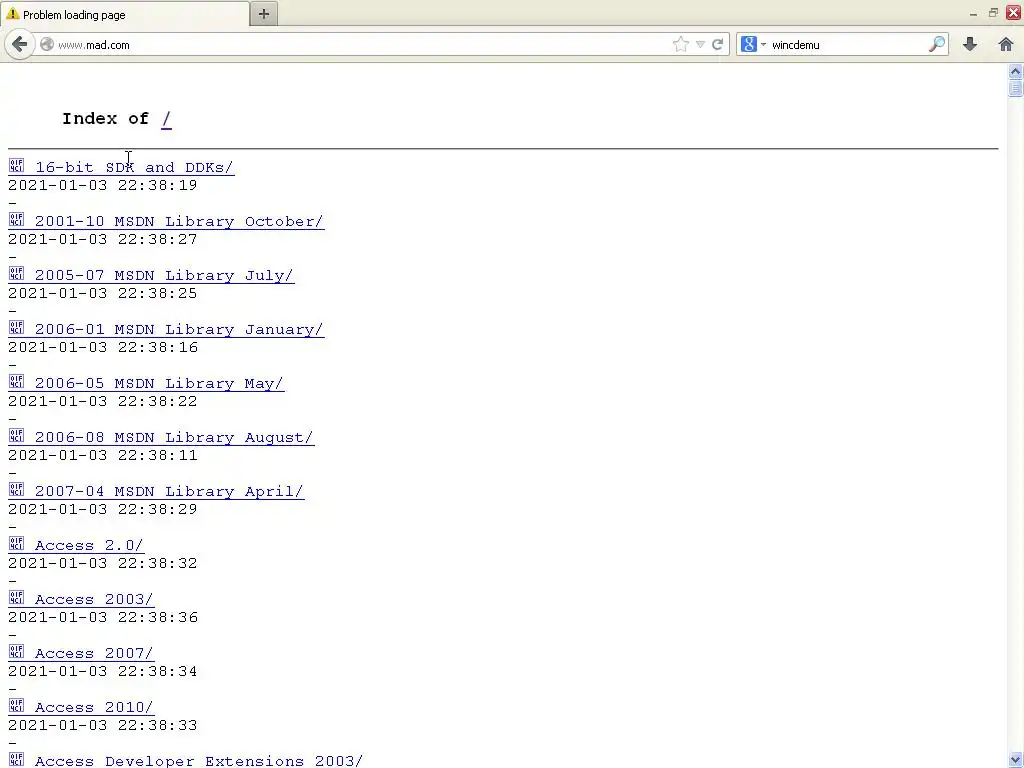Open the 'Access 2.0/' folder link
This screenshot has width=1024, height=768.
coord(89,545)
